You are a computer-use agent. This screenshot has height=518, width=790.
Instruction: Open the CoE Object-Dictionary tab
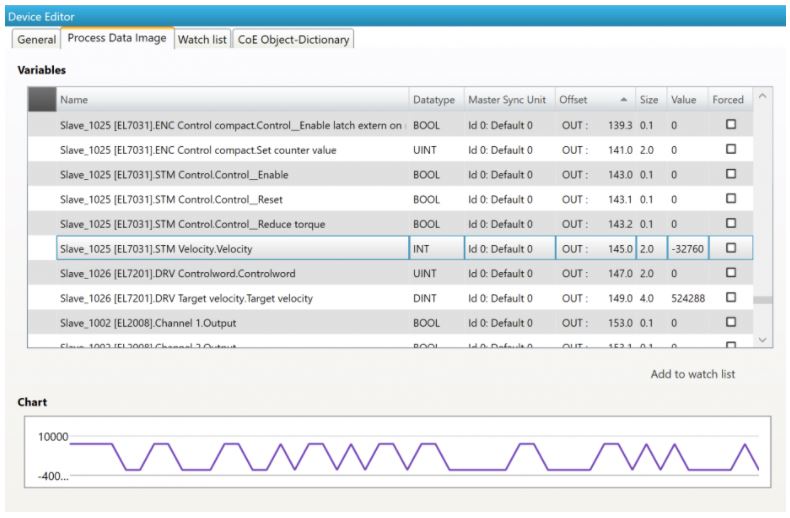[x=295, y=39]
